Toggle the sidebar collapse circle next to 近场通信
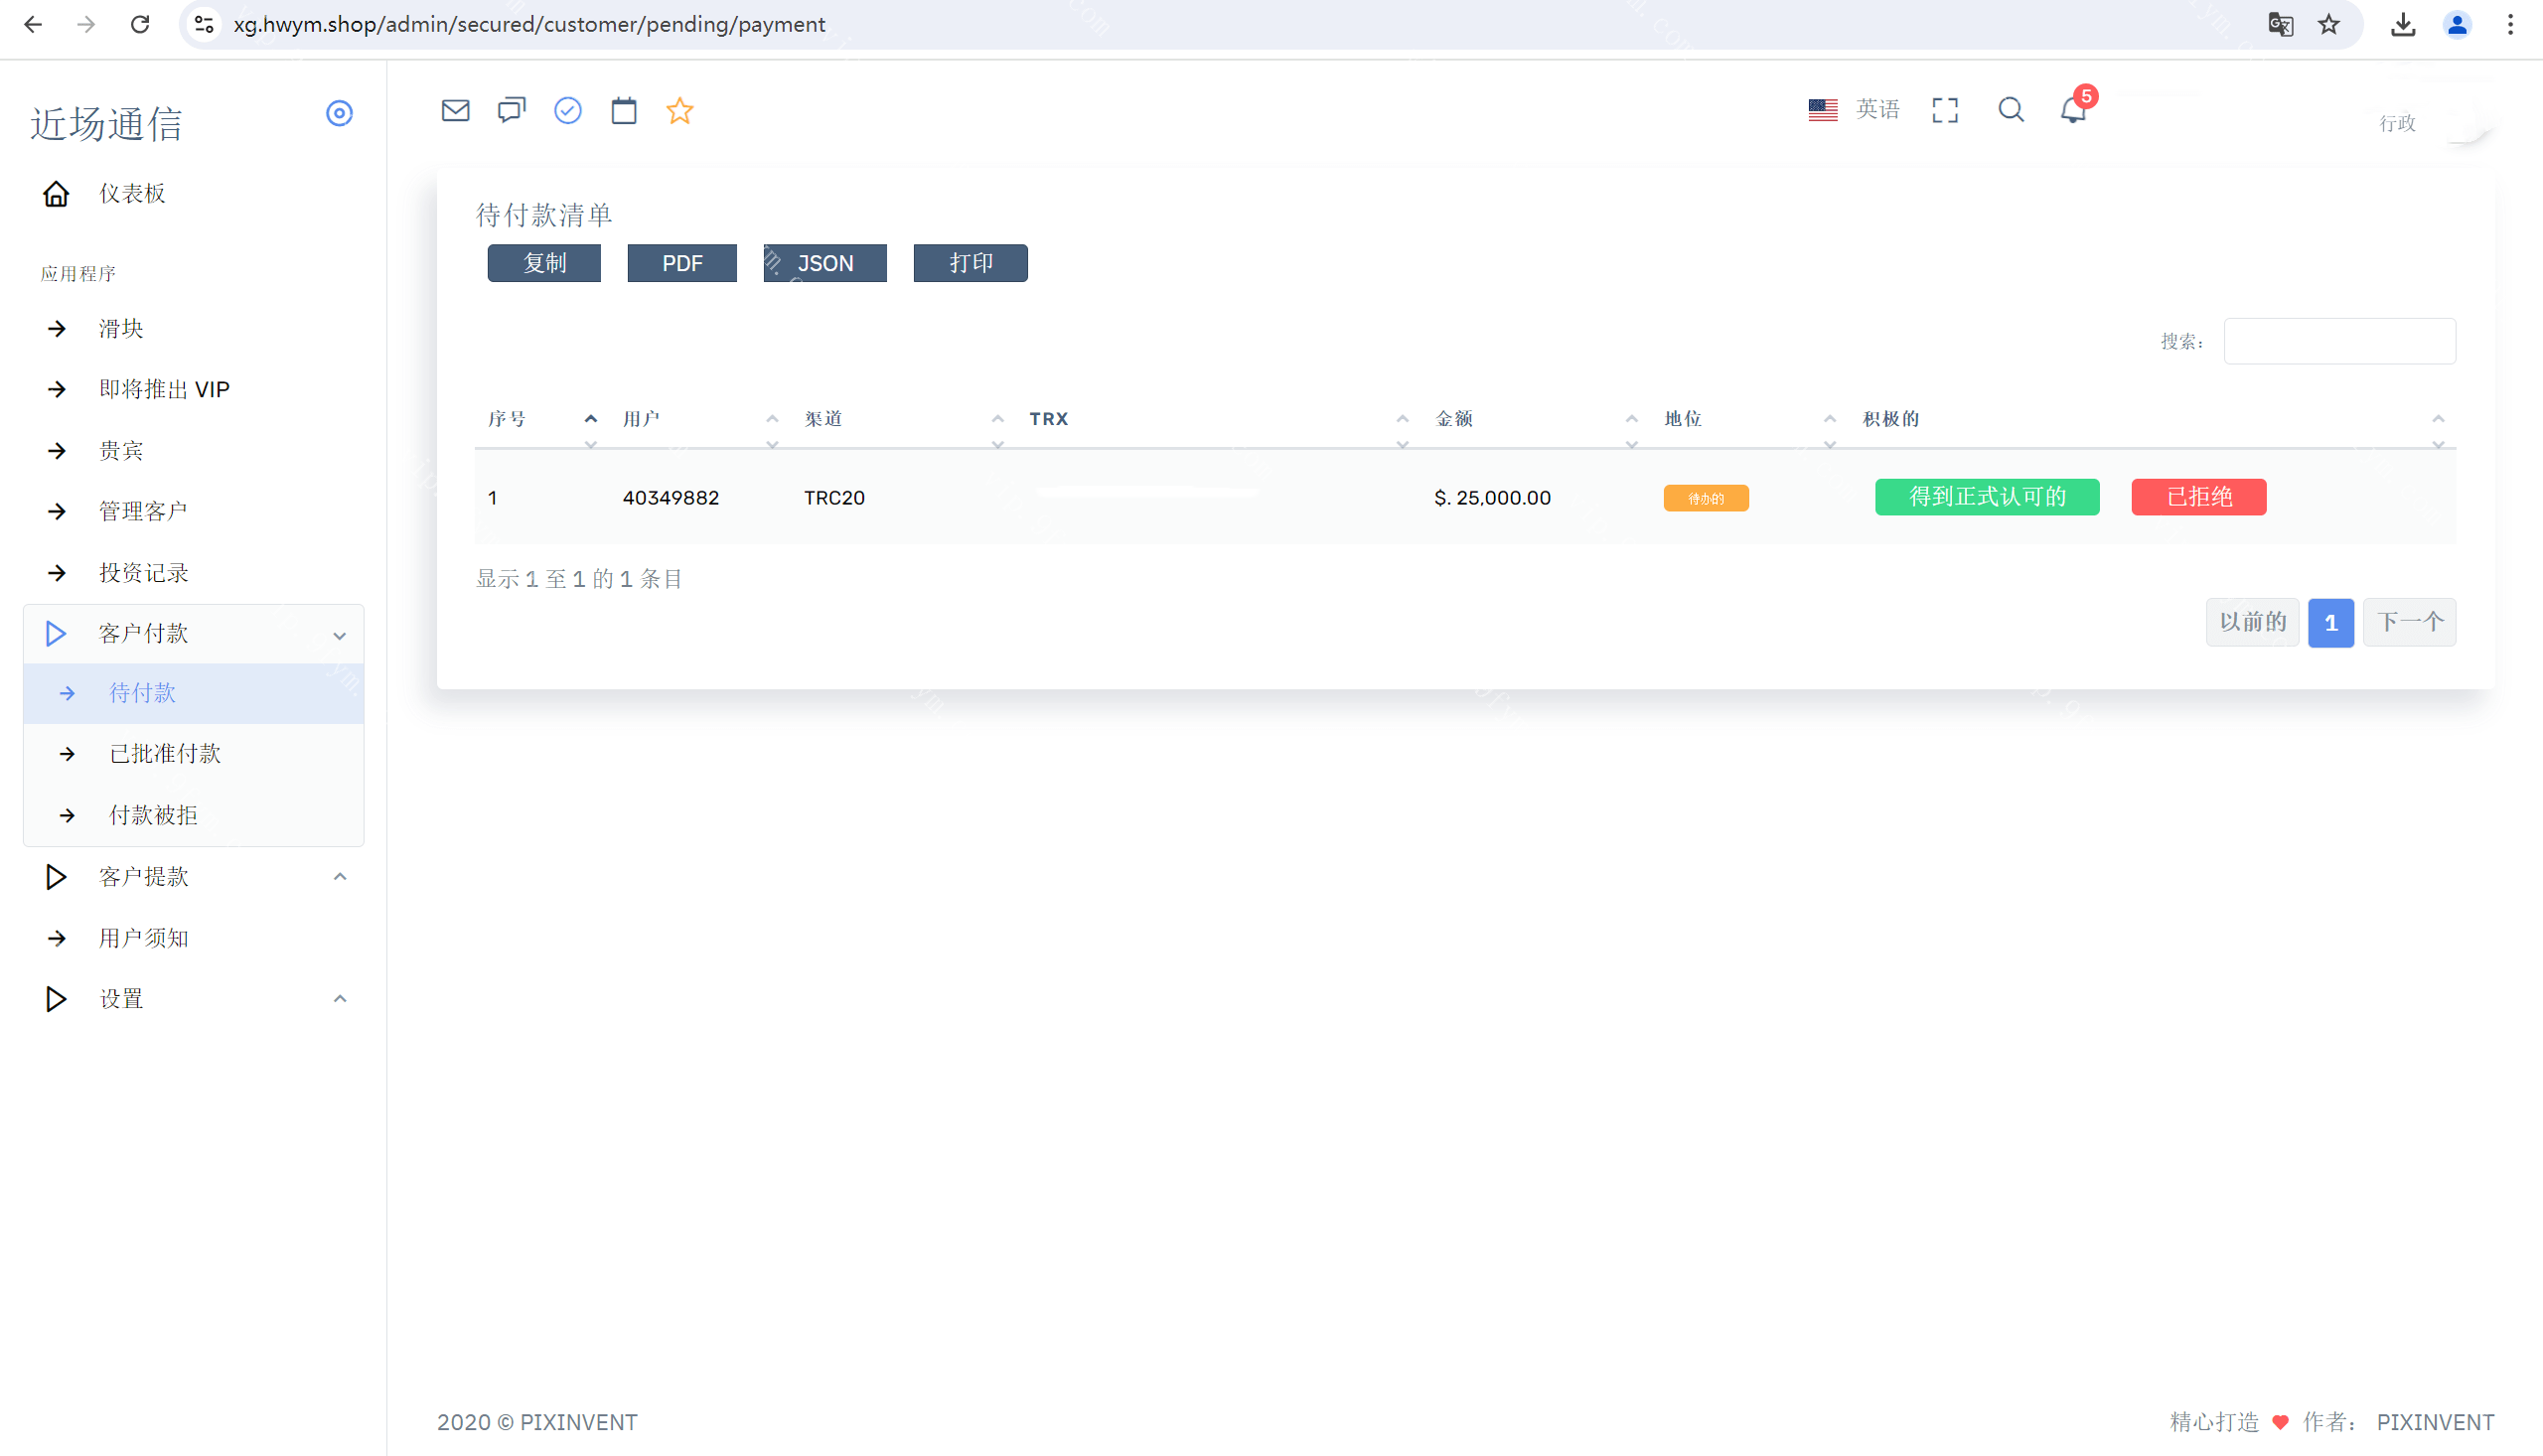The height and width of the screenshot is (1456, 2543). point(339,113)
